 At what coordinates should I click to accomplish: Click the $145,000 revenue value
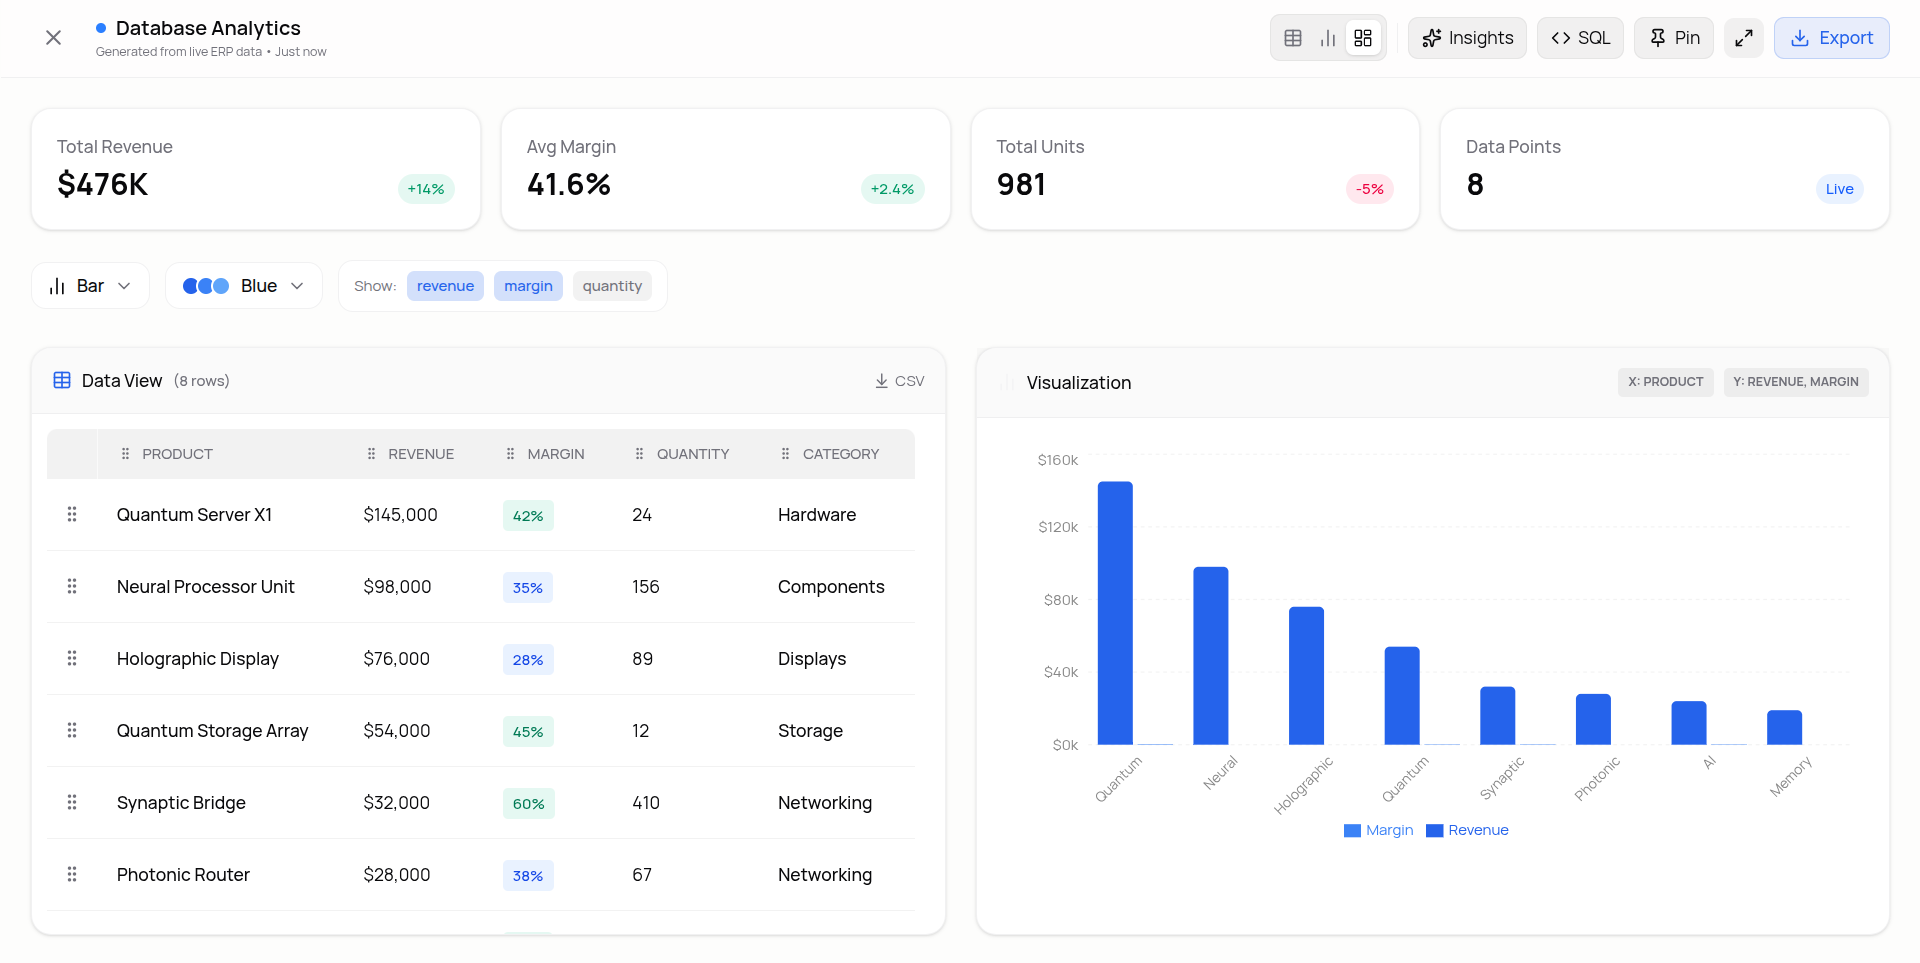(400, 515)
